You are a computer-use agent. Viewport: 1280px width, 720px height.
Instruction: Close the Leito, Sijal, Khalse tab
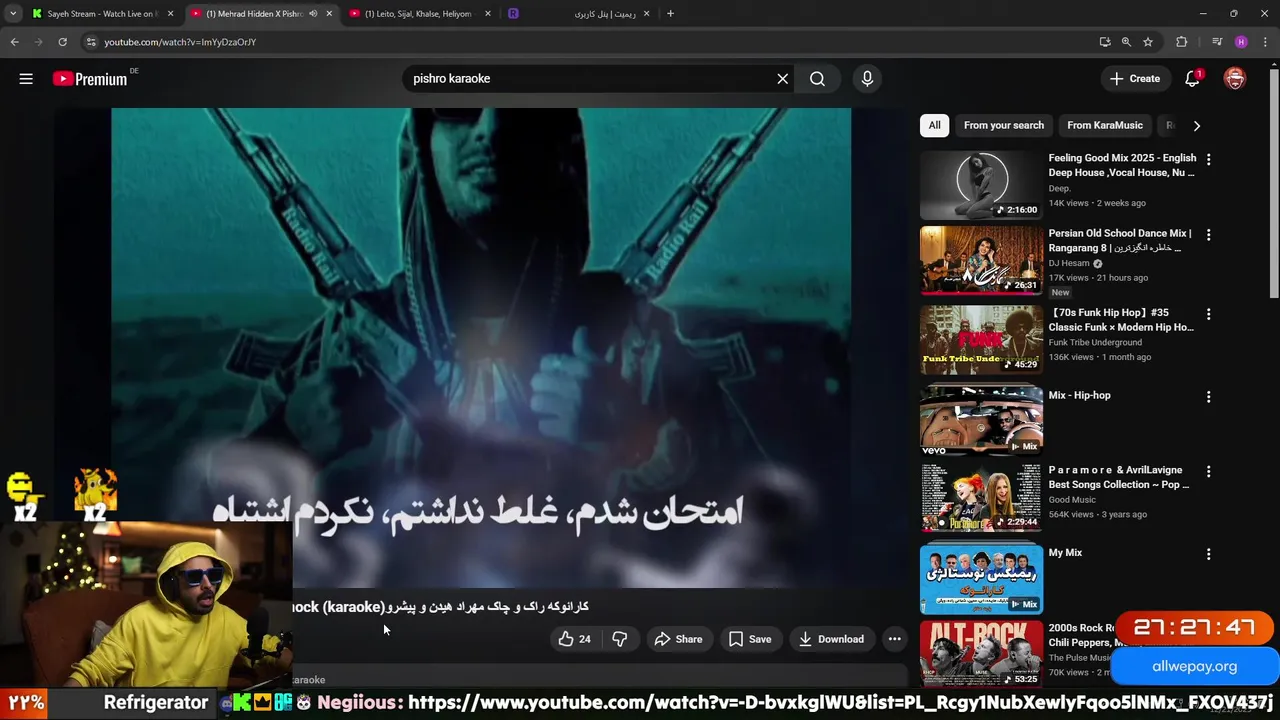point(488,14)
